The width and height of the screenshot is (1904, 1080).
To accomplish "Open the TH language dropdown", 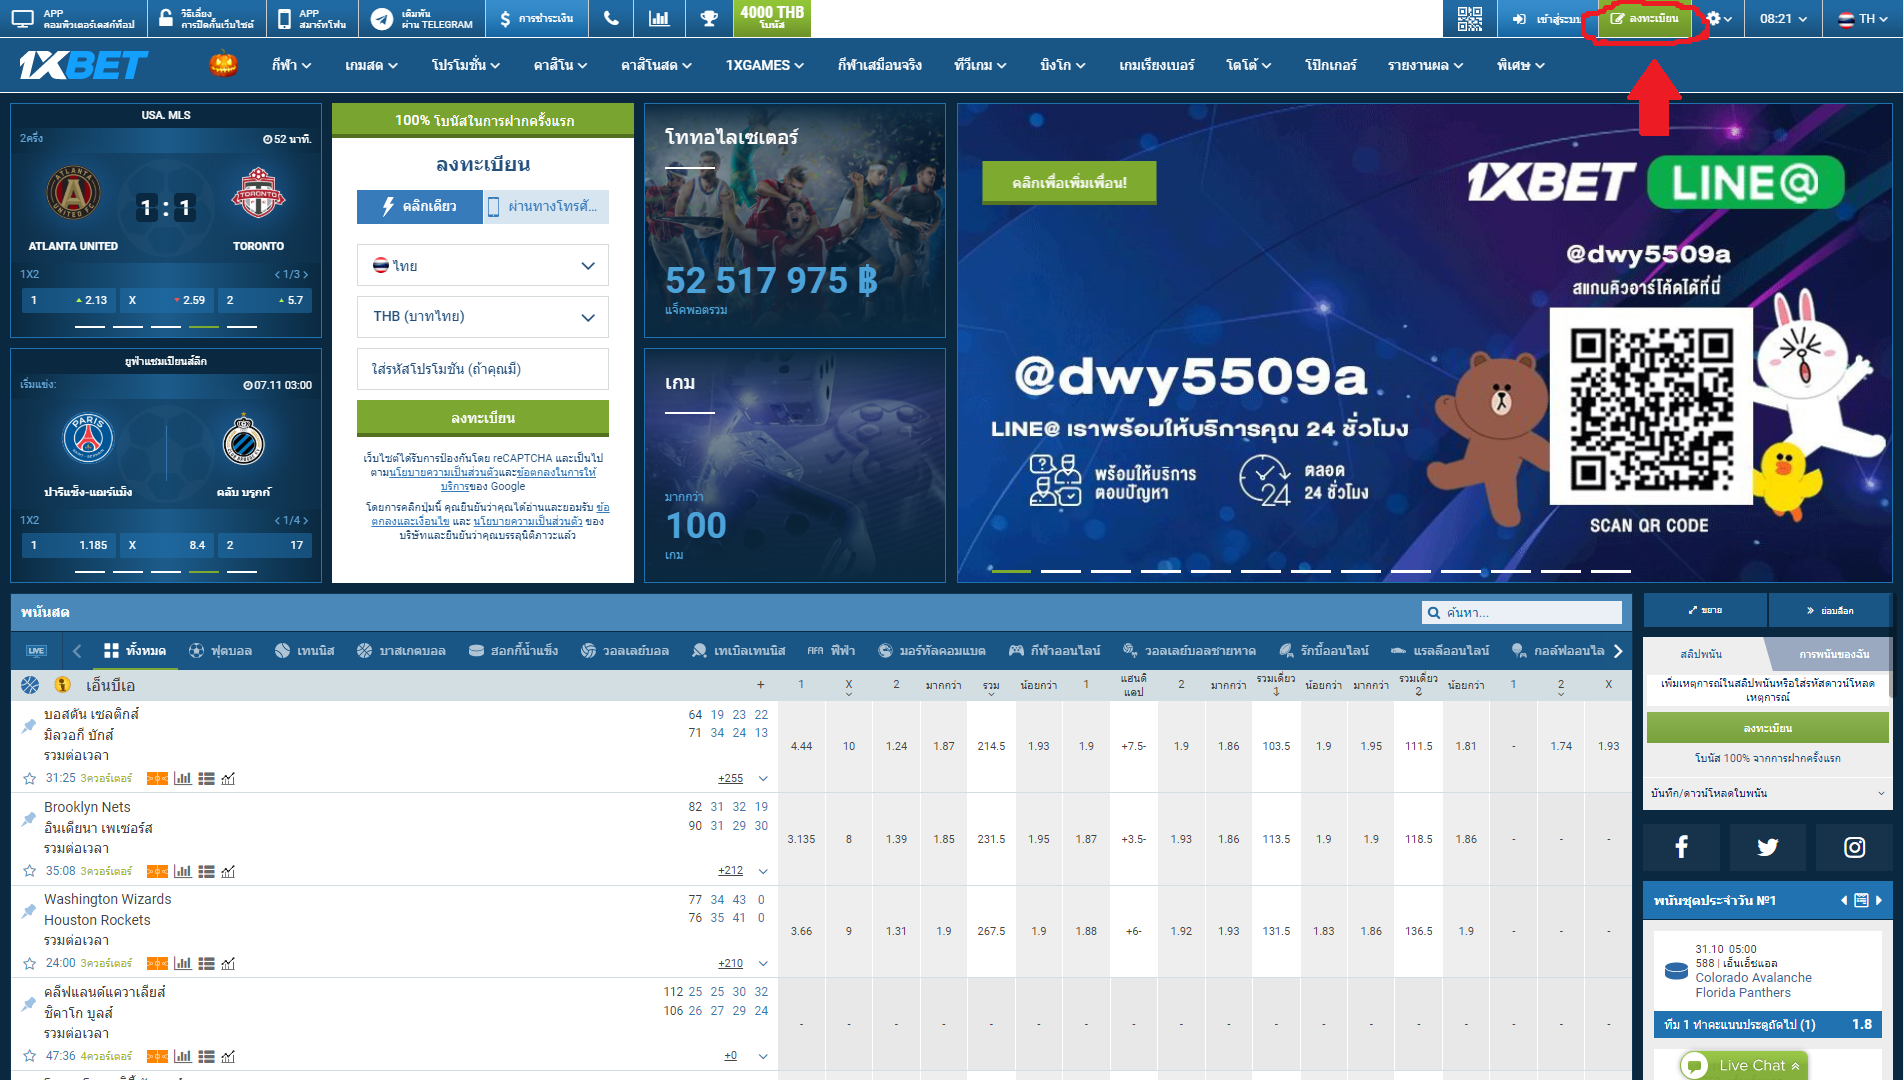I will point(1863,19).
